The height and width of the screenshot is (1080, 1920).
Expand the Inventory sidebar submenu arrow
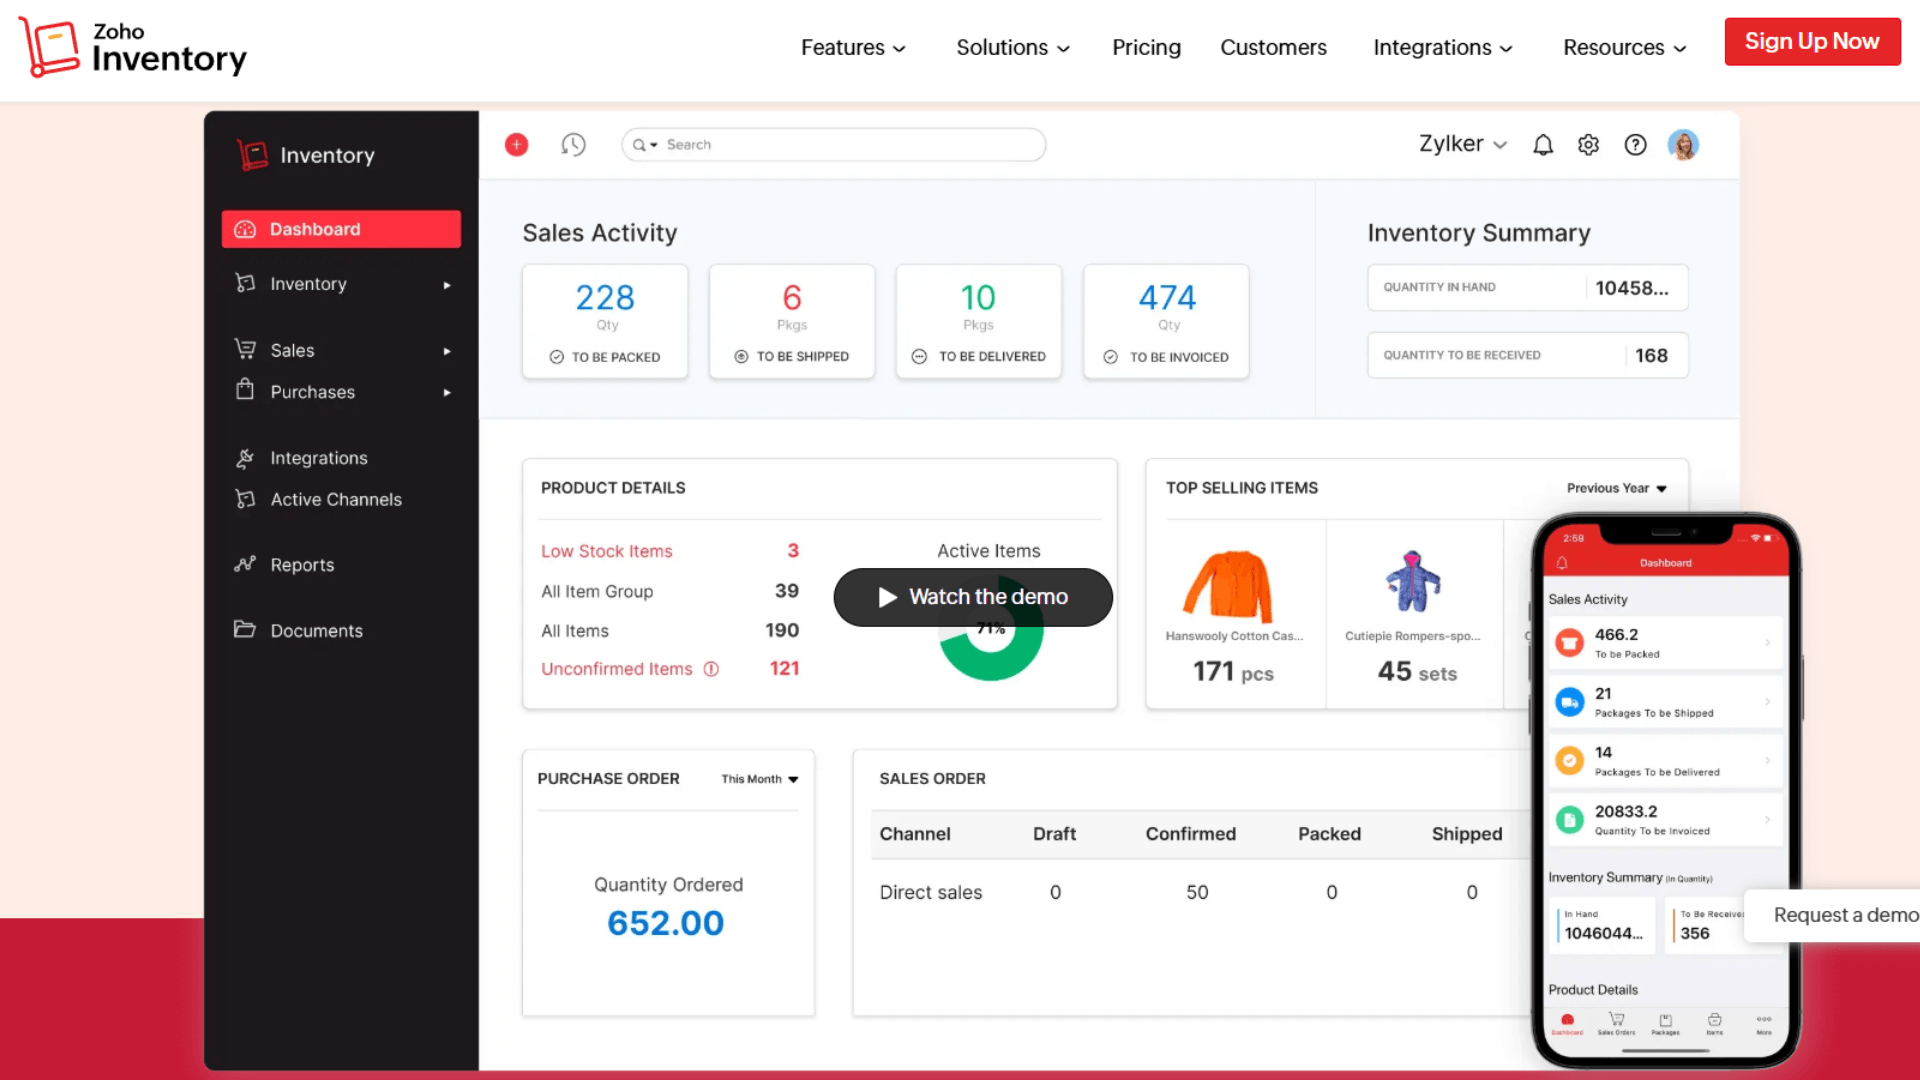(447, 285)
